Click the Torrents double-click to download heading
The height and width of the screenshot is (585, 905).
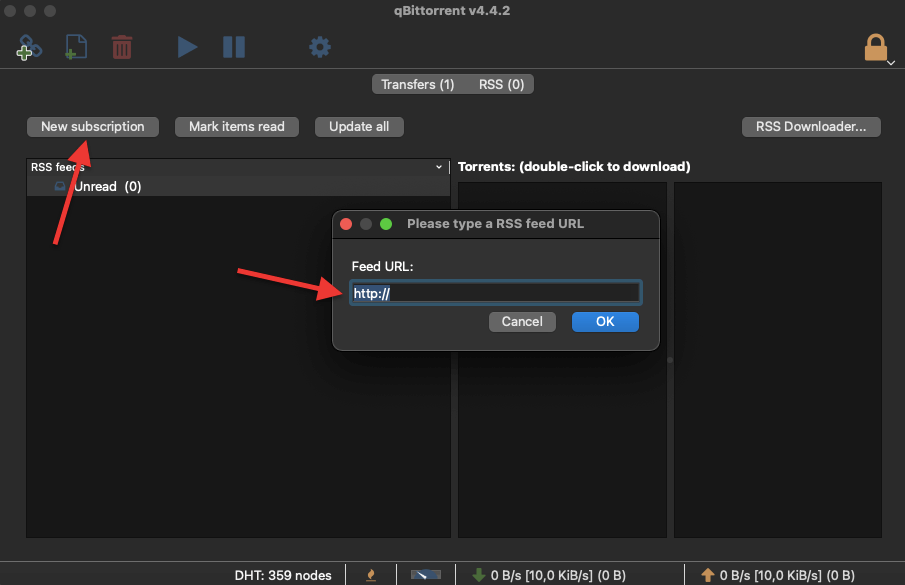click(574, 167)
